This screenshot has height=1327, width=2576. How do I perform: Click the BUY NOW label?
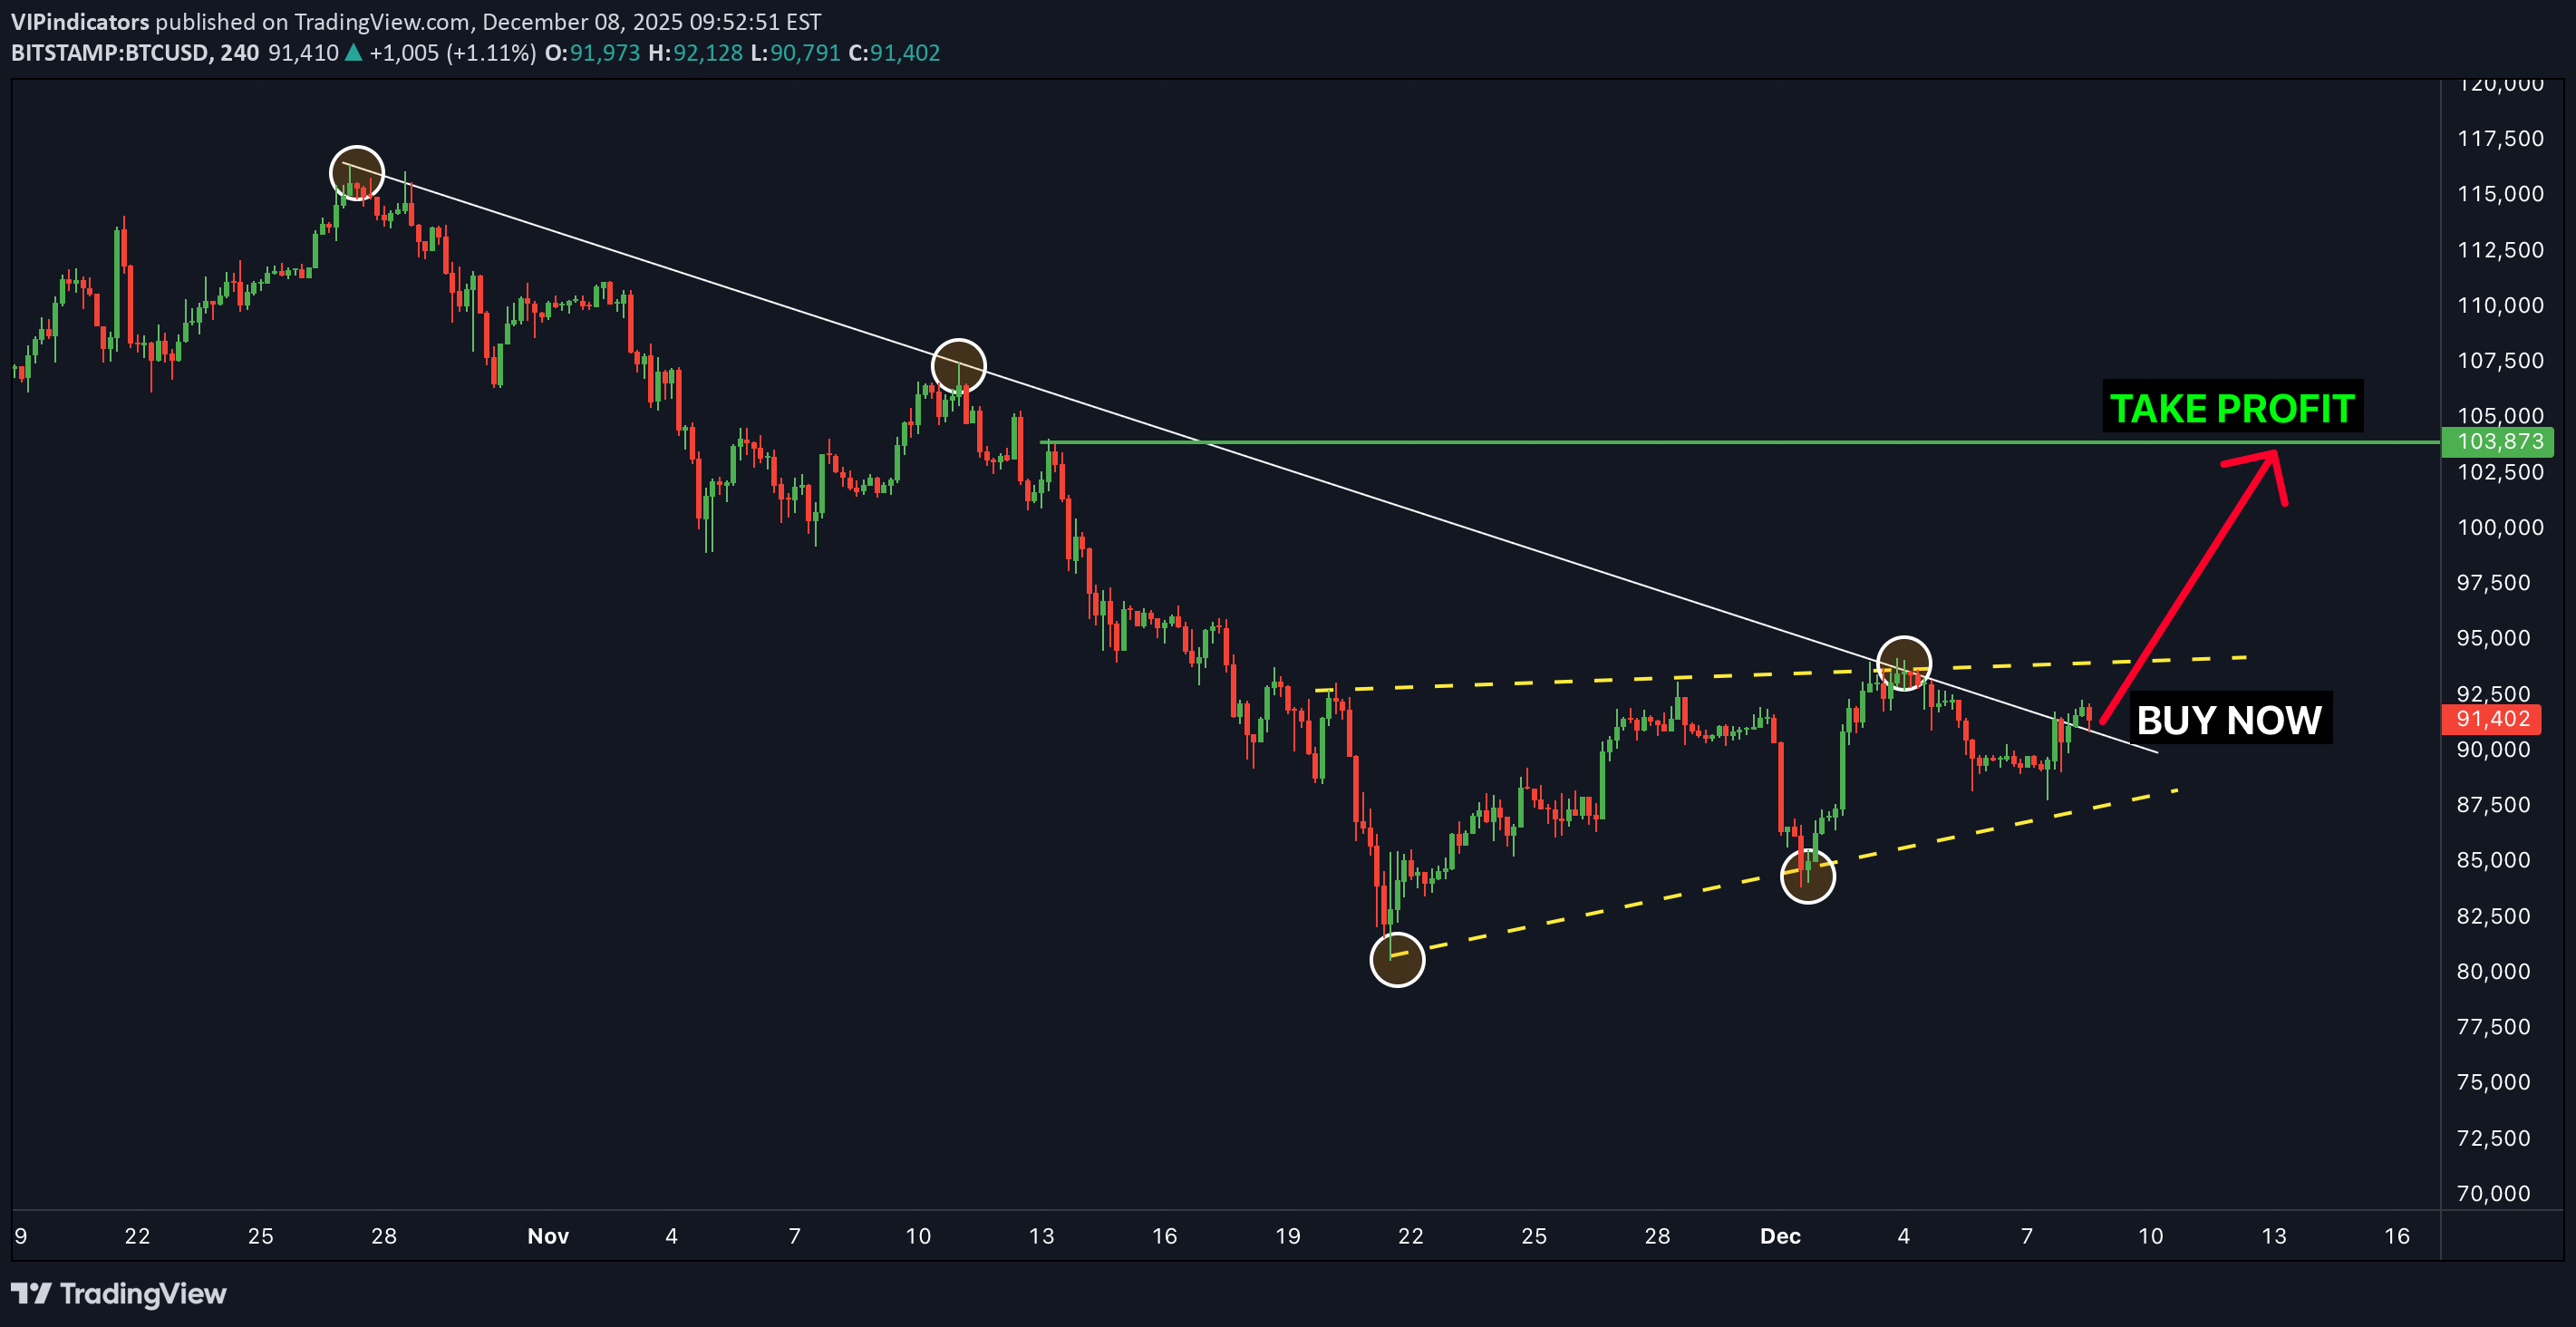click(2232, 719)
